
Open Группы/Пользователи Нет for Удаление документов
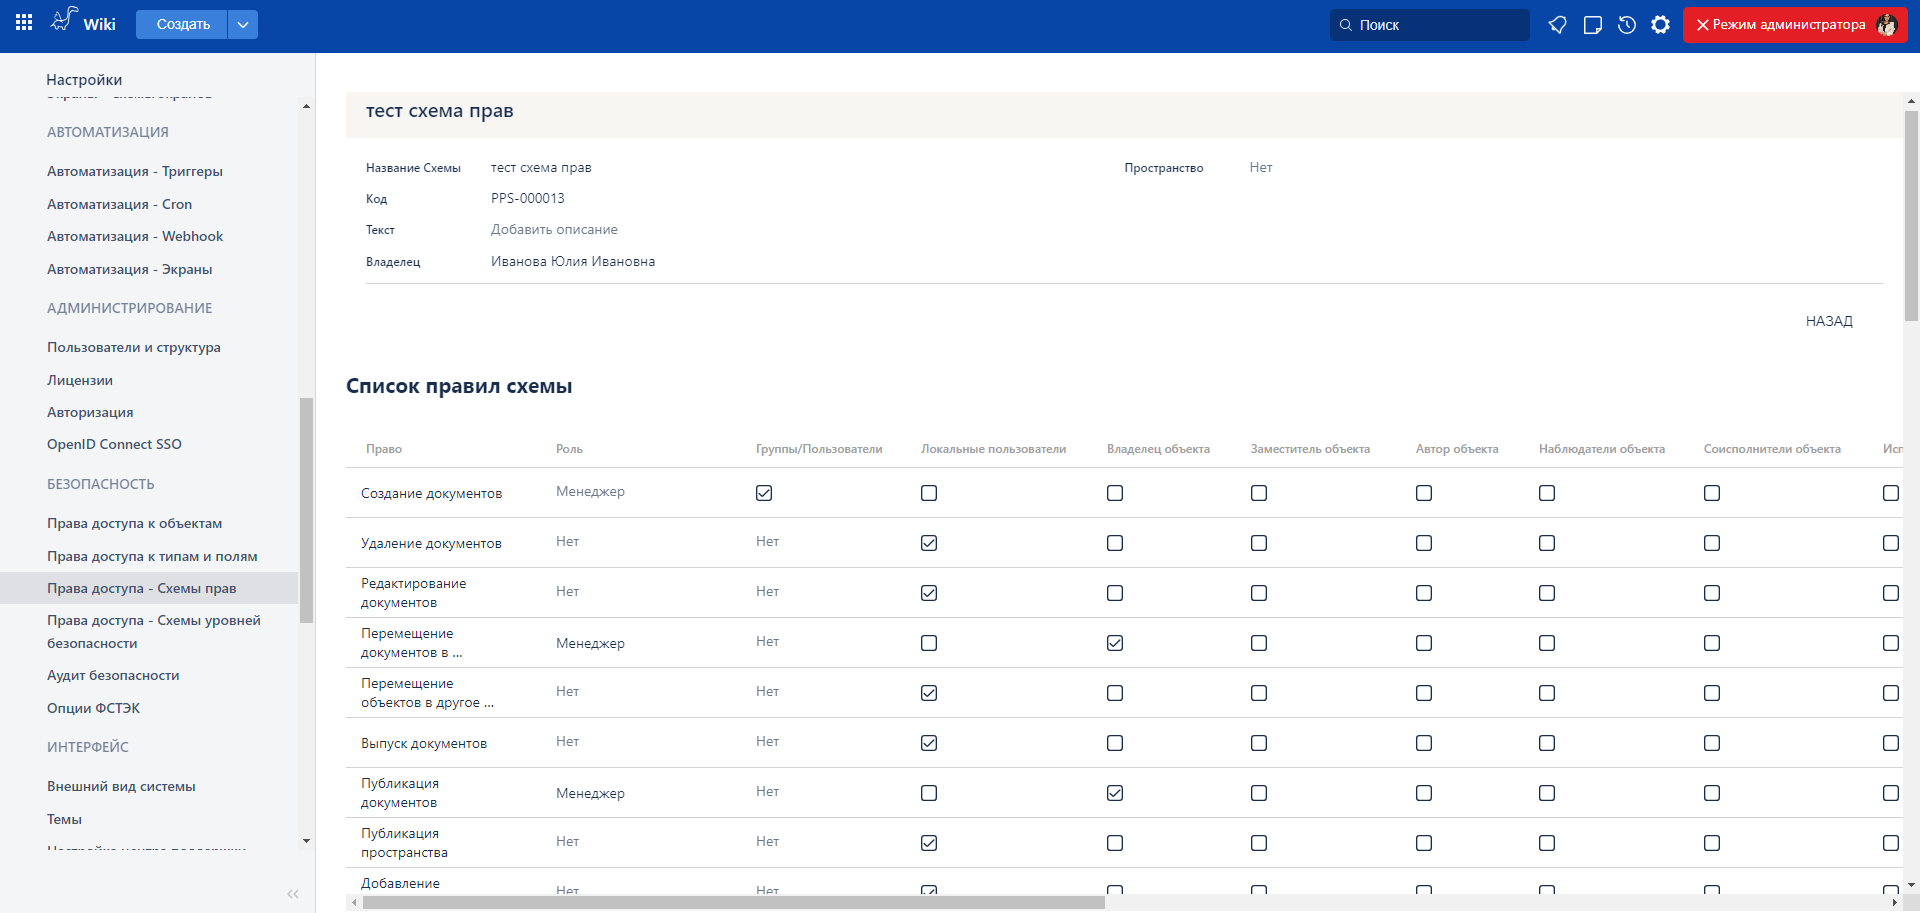click(767, 541)
